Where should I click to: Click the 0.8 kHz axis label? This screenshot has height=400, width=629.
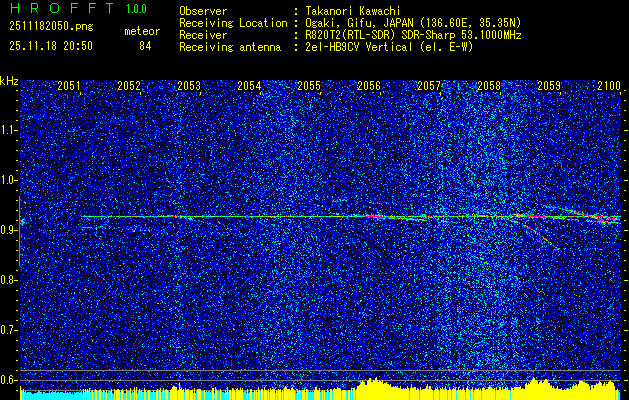pos(9,280)
